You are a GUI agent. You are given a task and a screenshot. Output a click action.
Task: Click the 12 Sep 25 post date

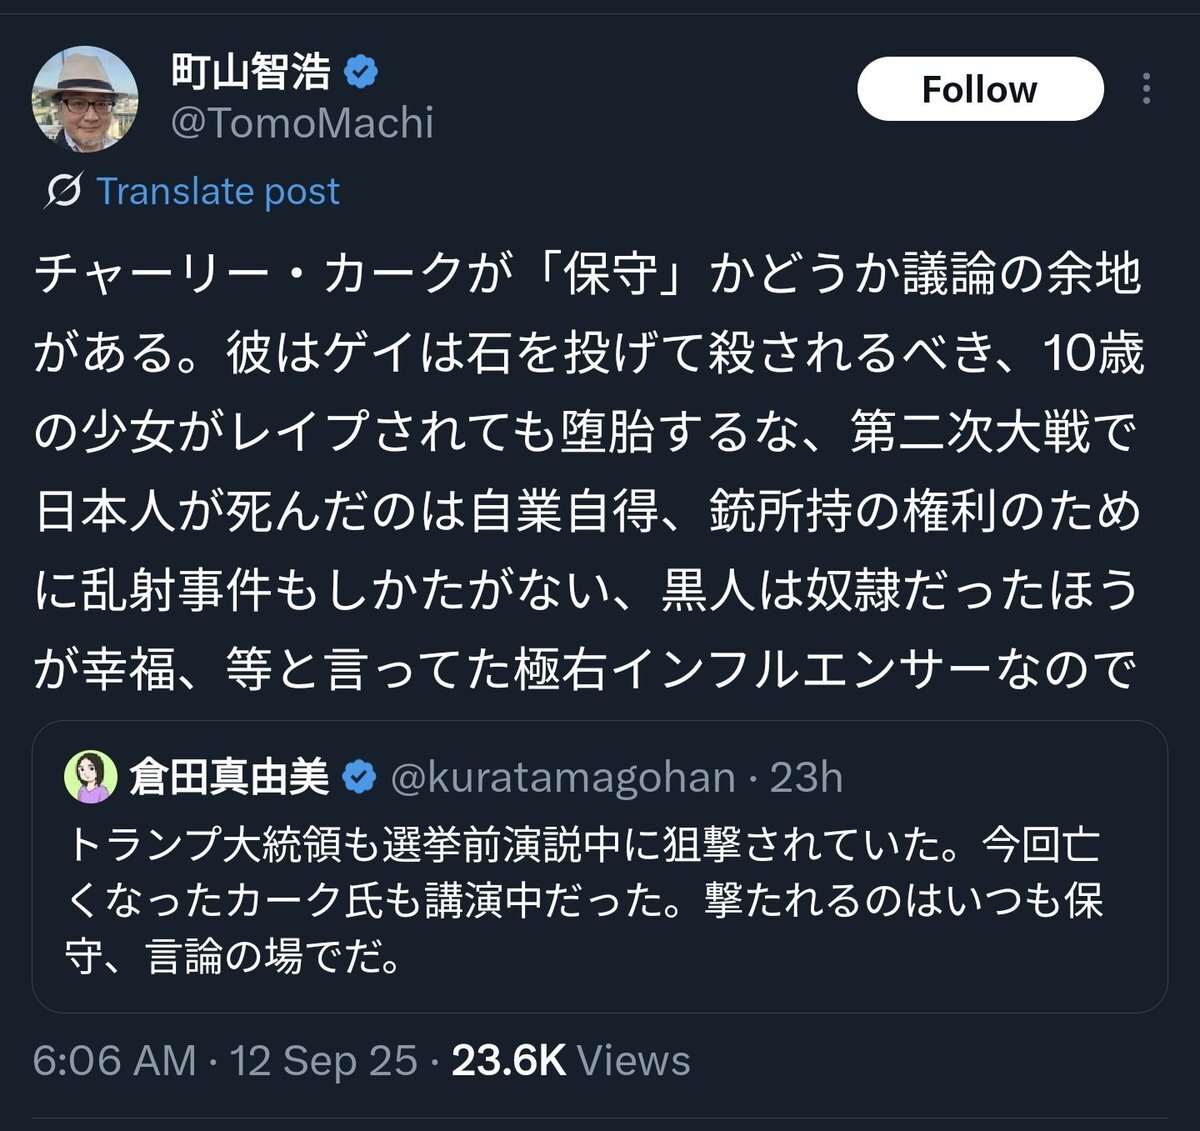click(x=324, y=1060)
